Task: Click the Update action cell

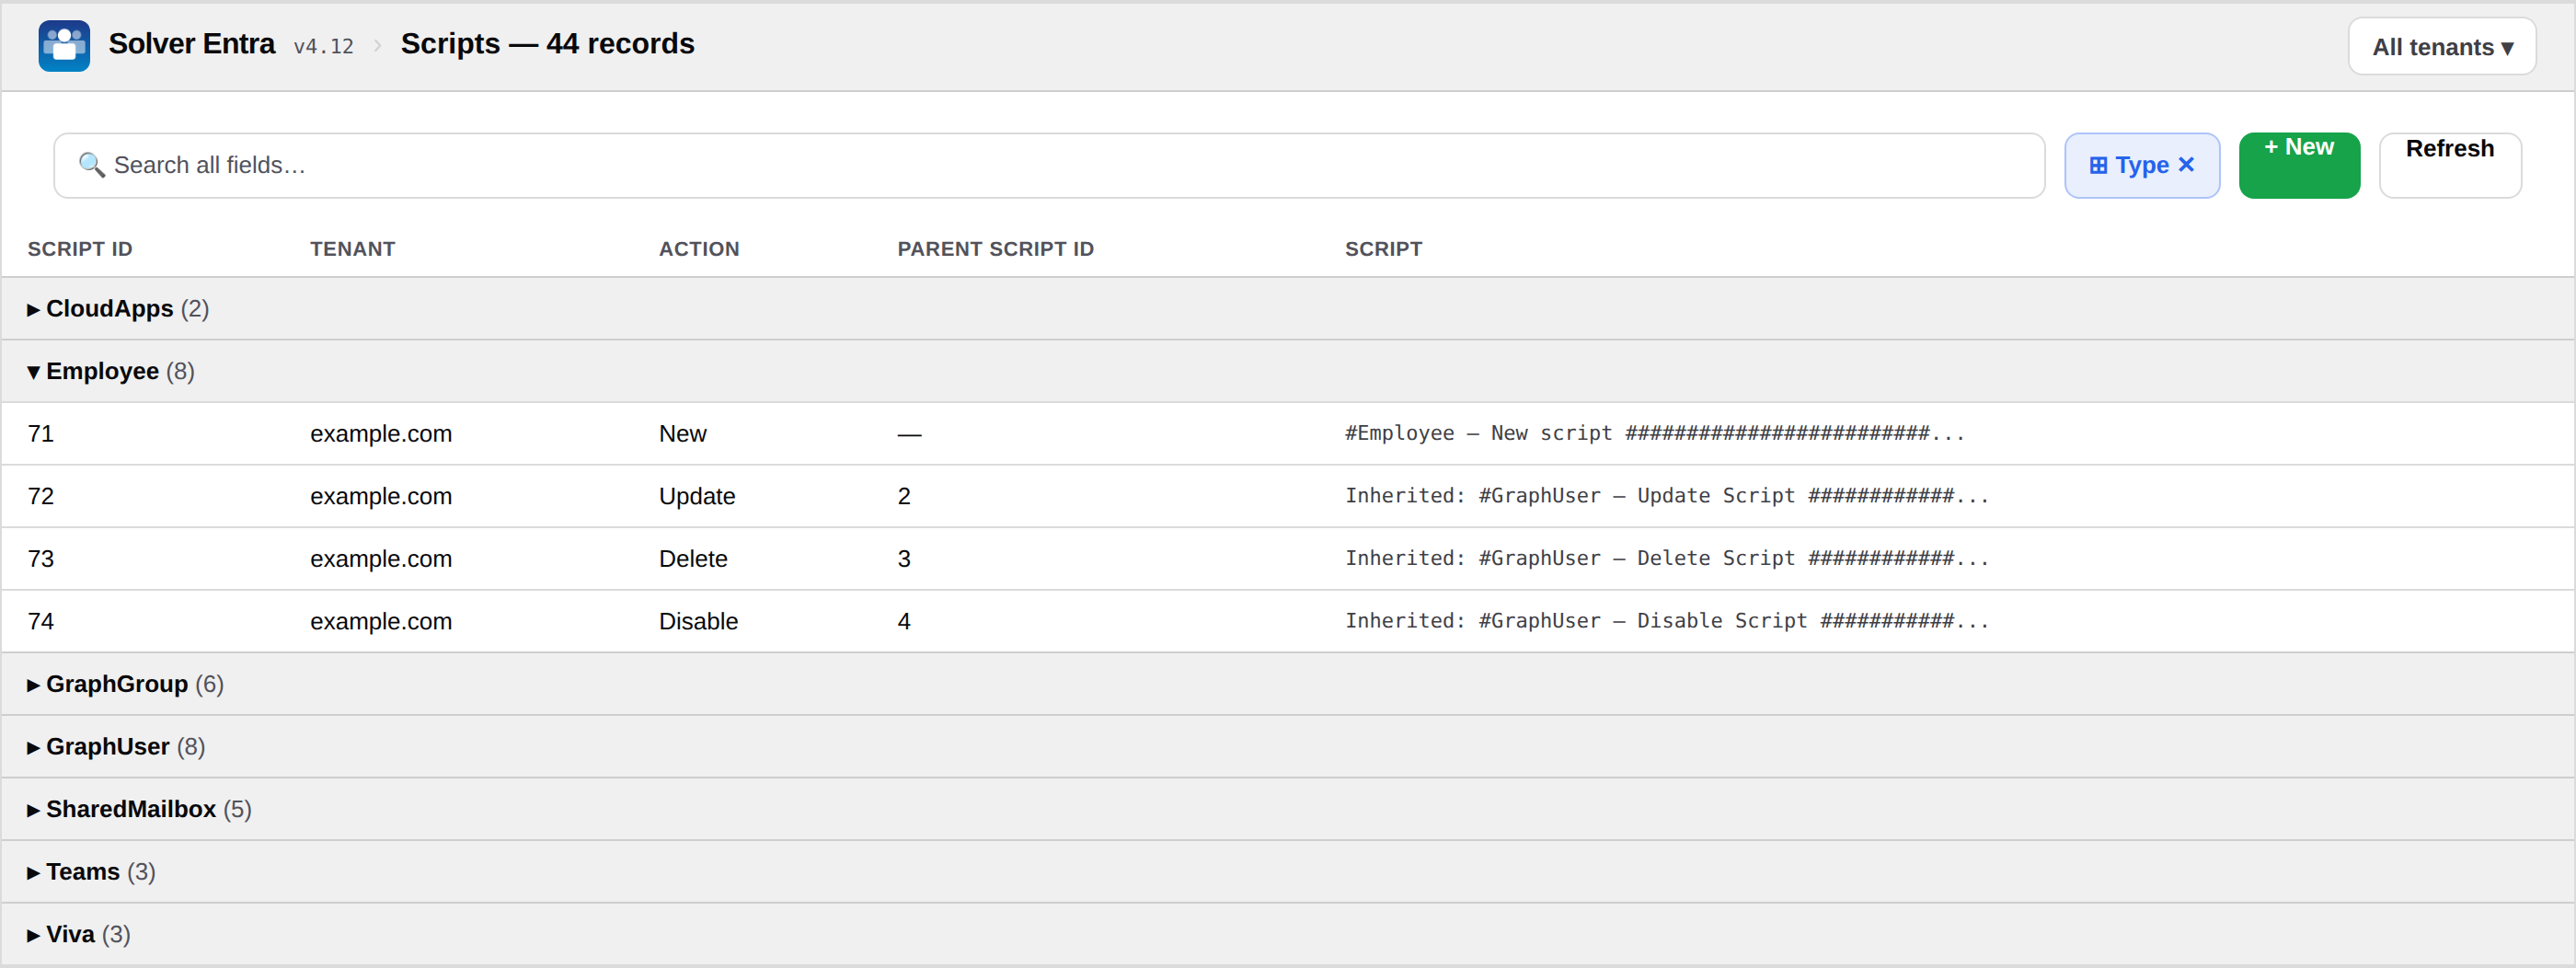Action: click(697, 497)
